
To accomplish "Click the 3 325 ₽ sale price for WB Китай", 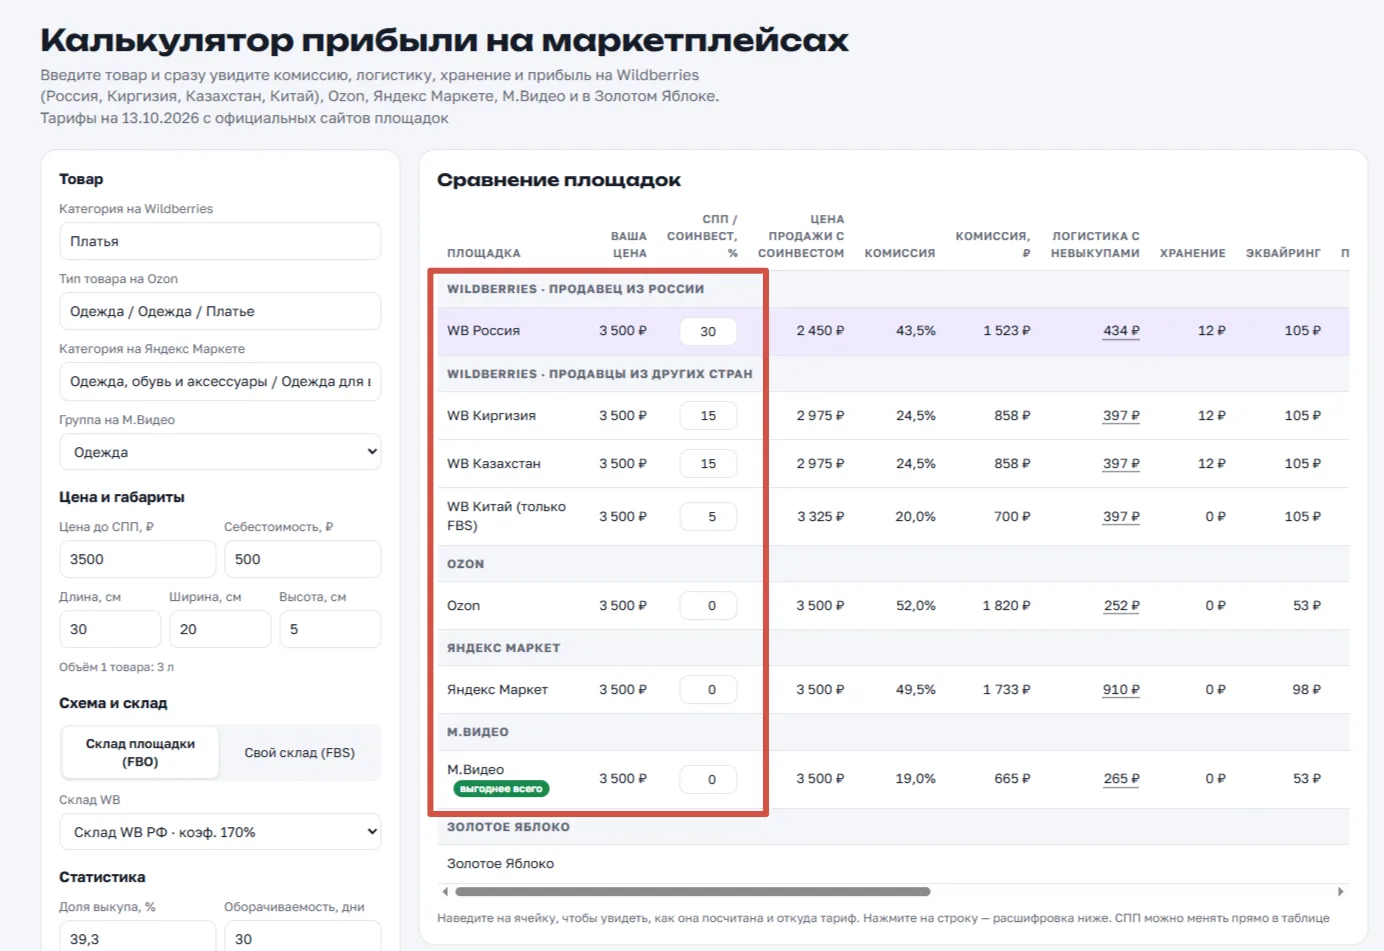I will point(820,516).
